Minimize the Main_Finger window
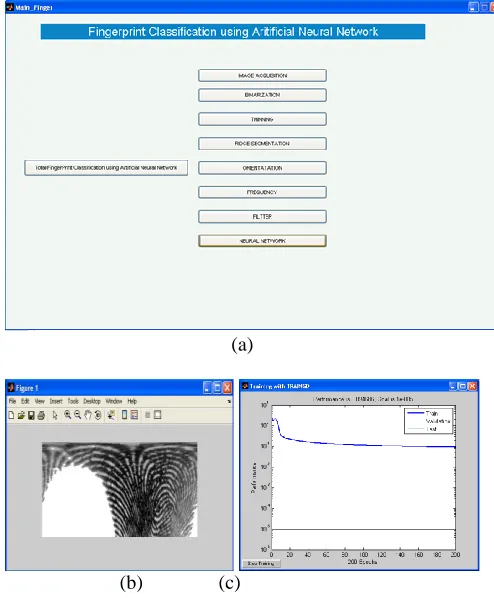The image size is (494, 598). (x=473, y=7)
